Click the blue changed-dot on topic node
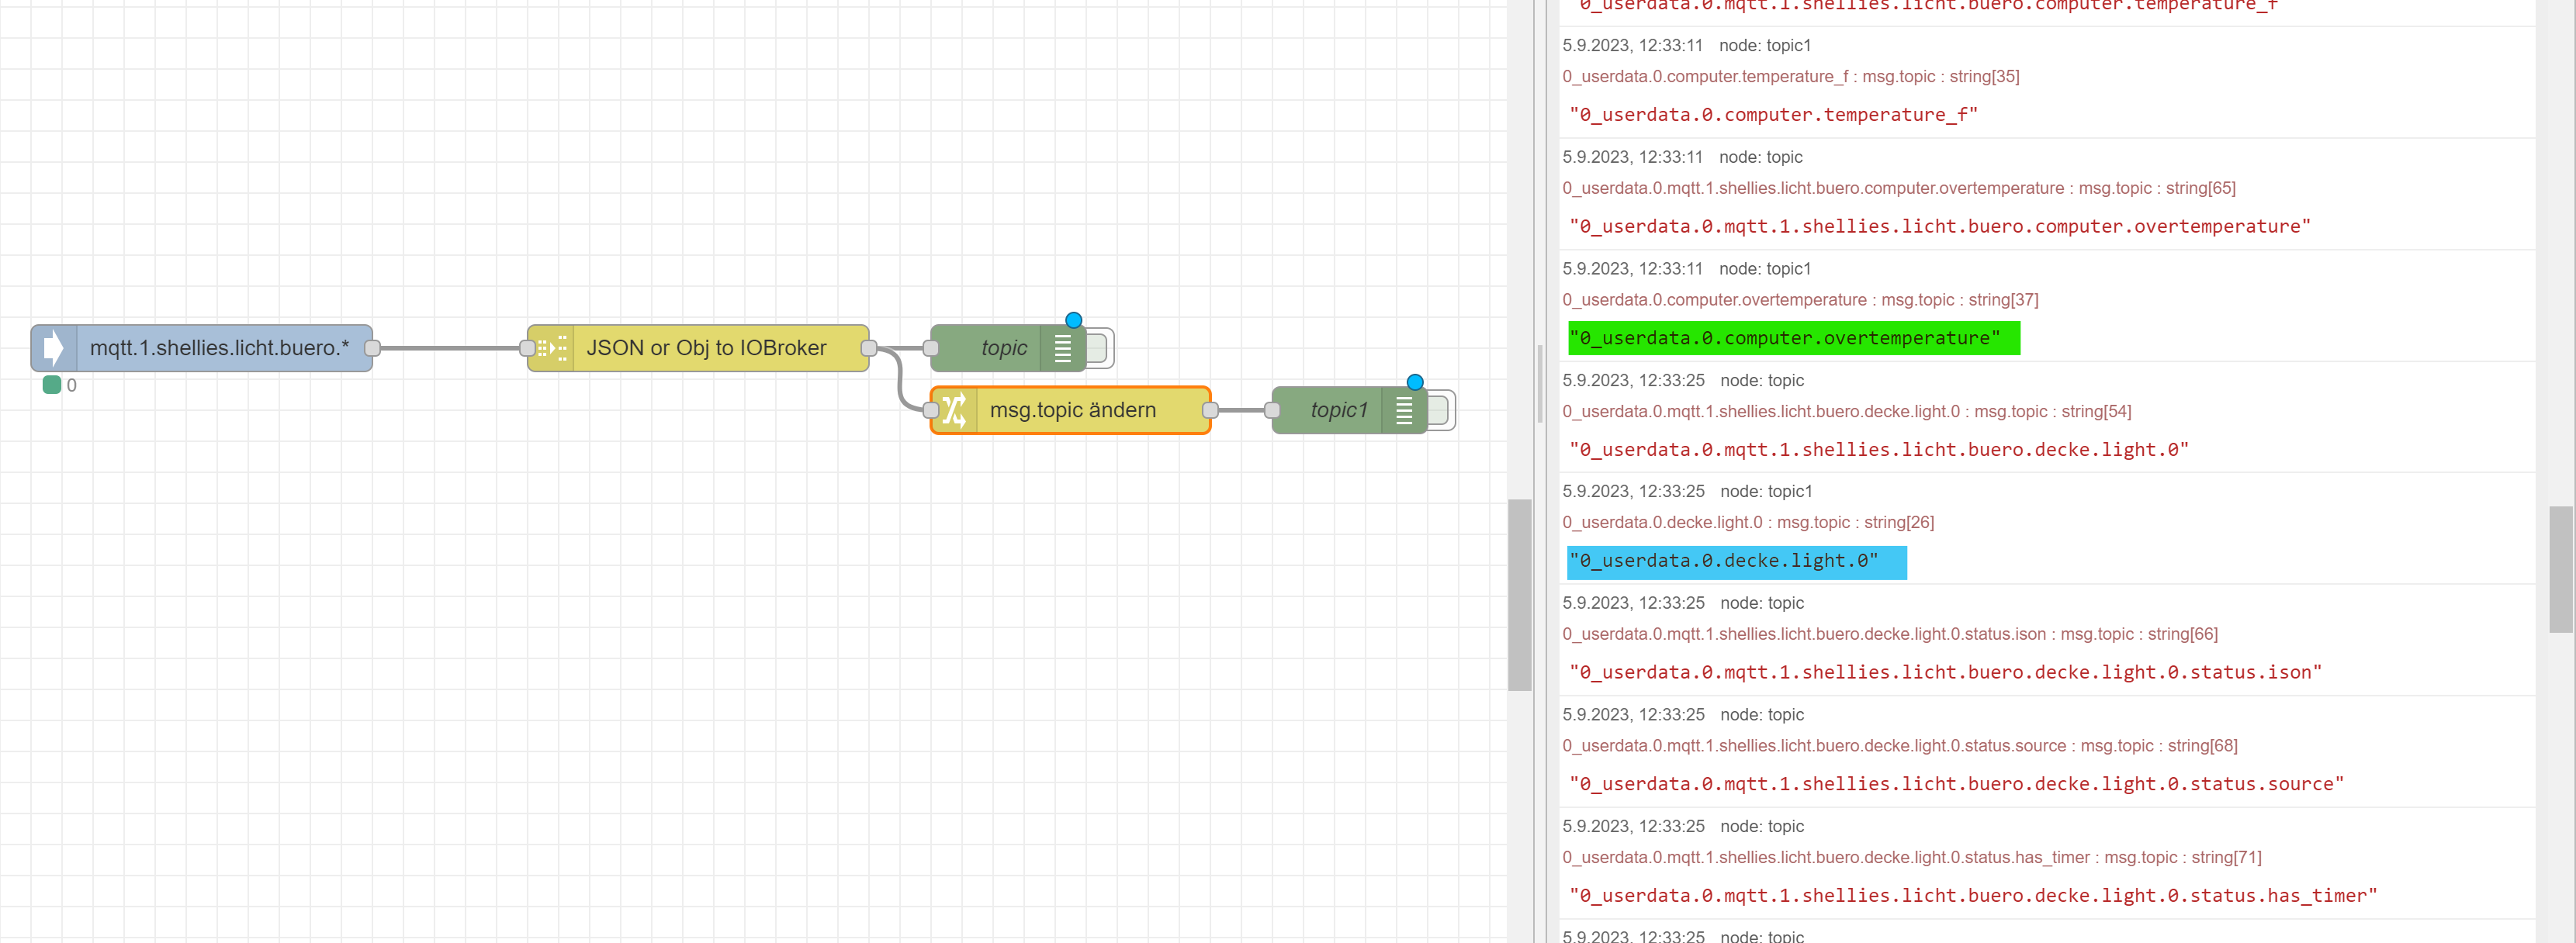Viewport: 2576px width, 943px height. click(1074, 320)
